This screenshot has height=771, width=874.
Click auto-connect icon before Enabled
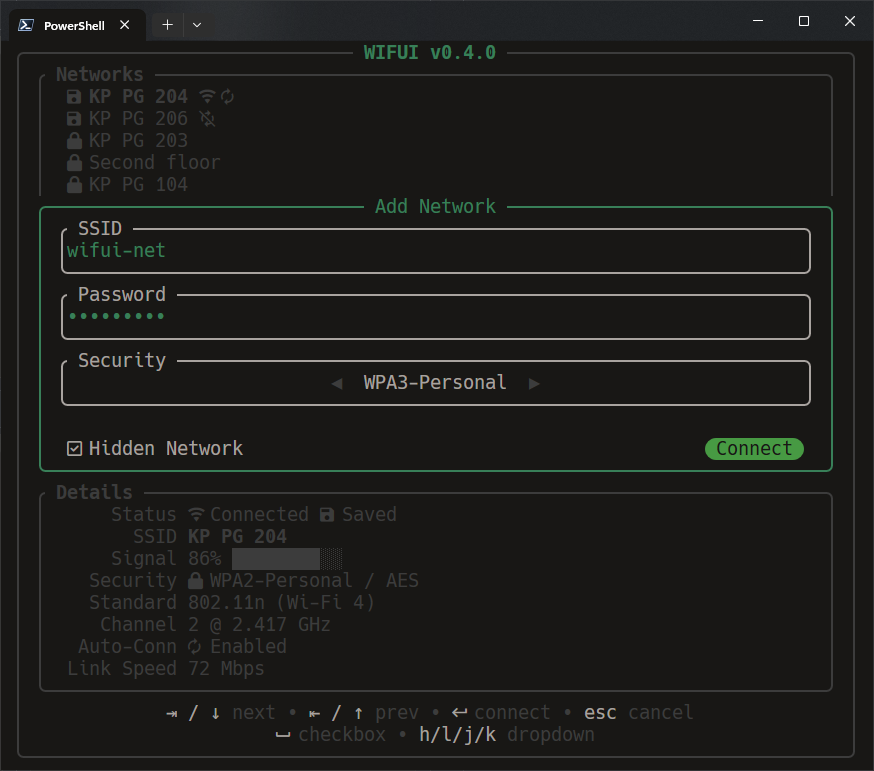195,647
